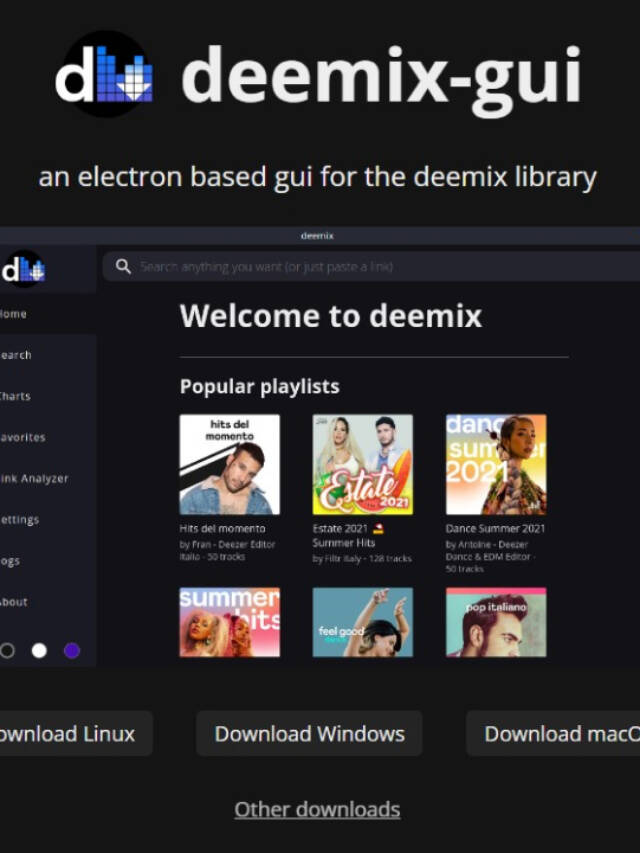The width and height of the screenshot is (640, 853).
Task: Open the Other downloads link
Action: [x=317, y=810]
